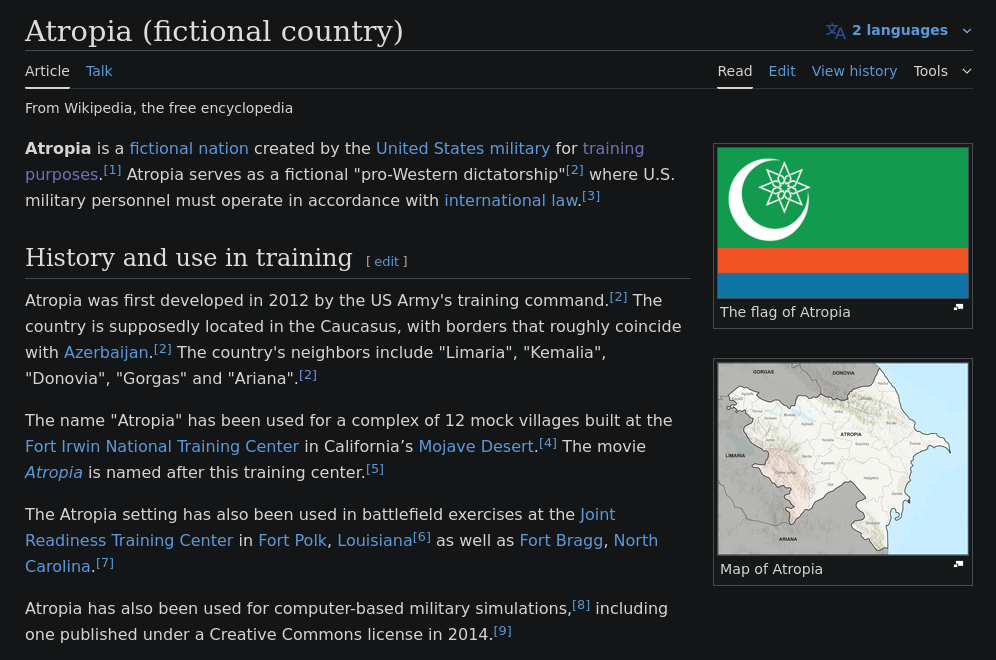996x660 pixels.
Task: Enlarge the Map of Atropia image icon
Action: [958, 564]
